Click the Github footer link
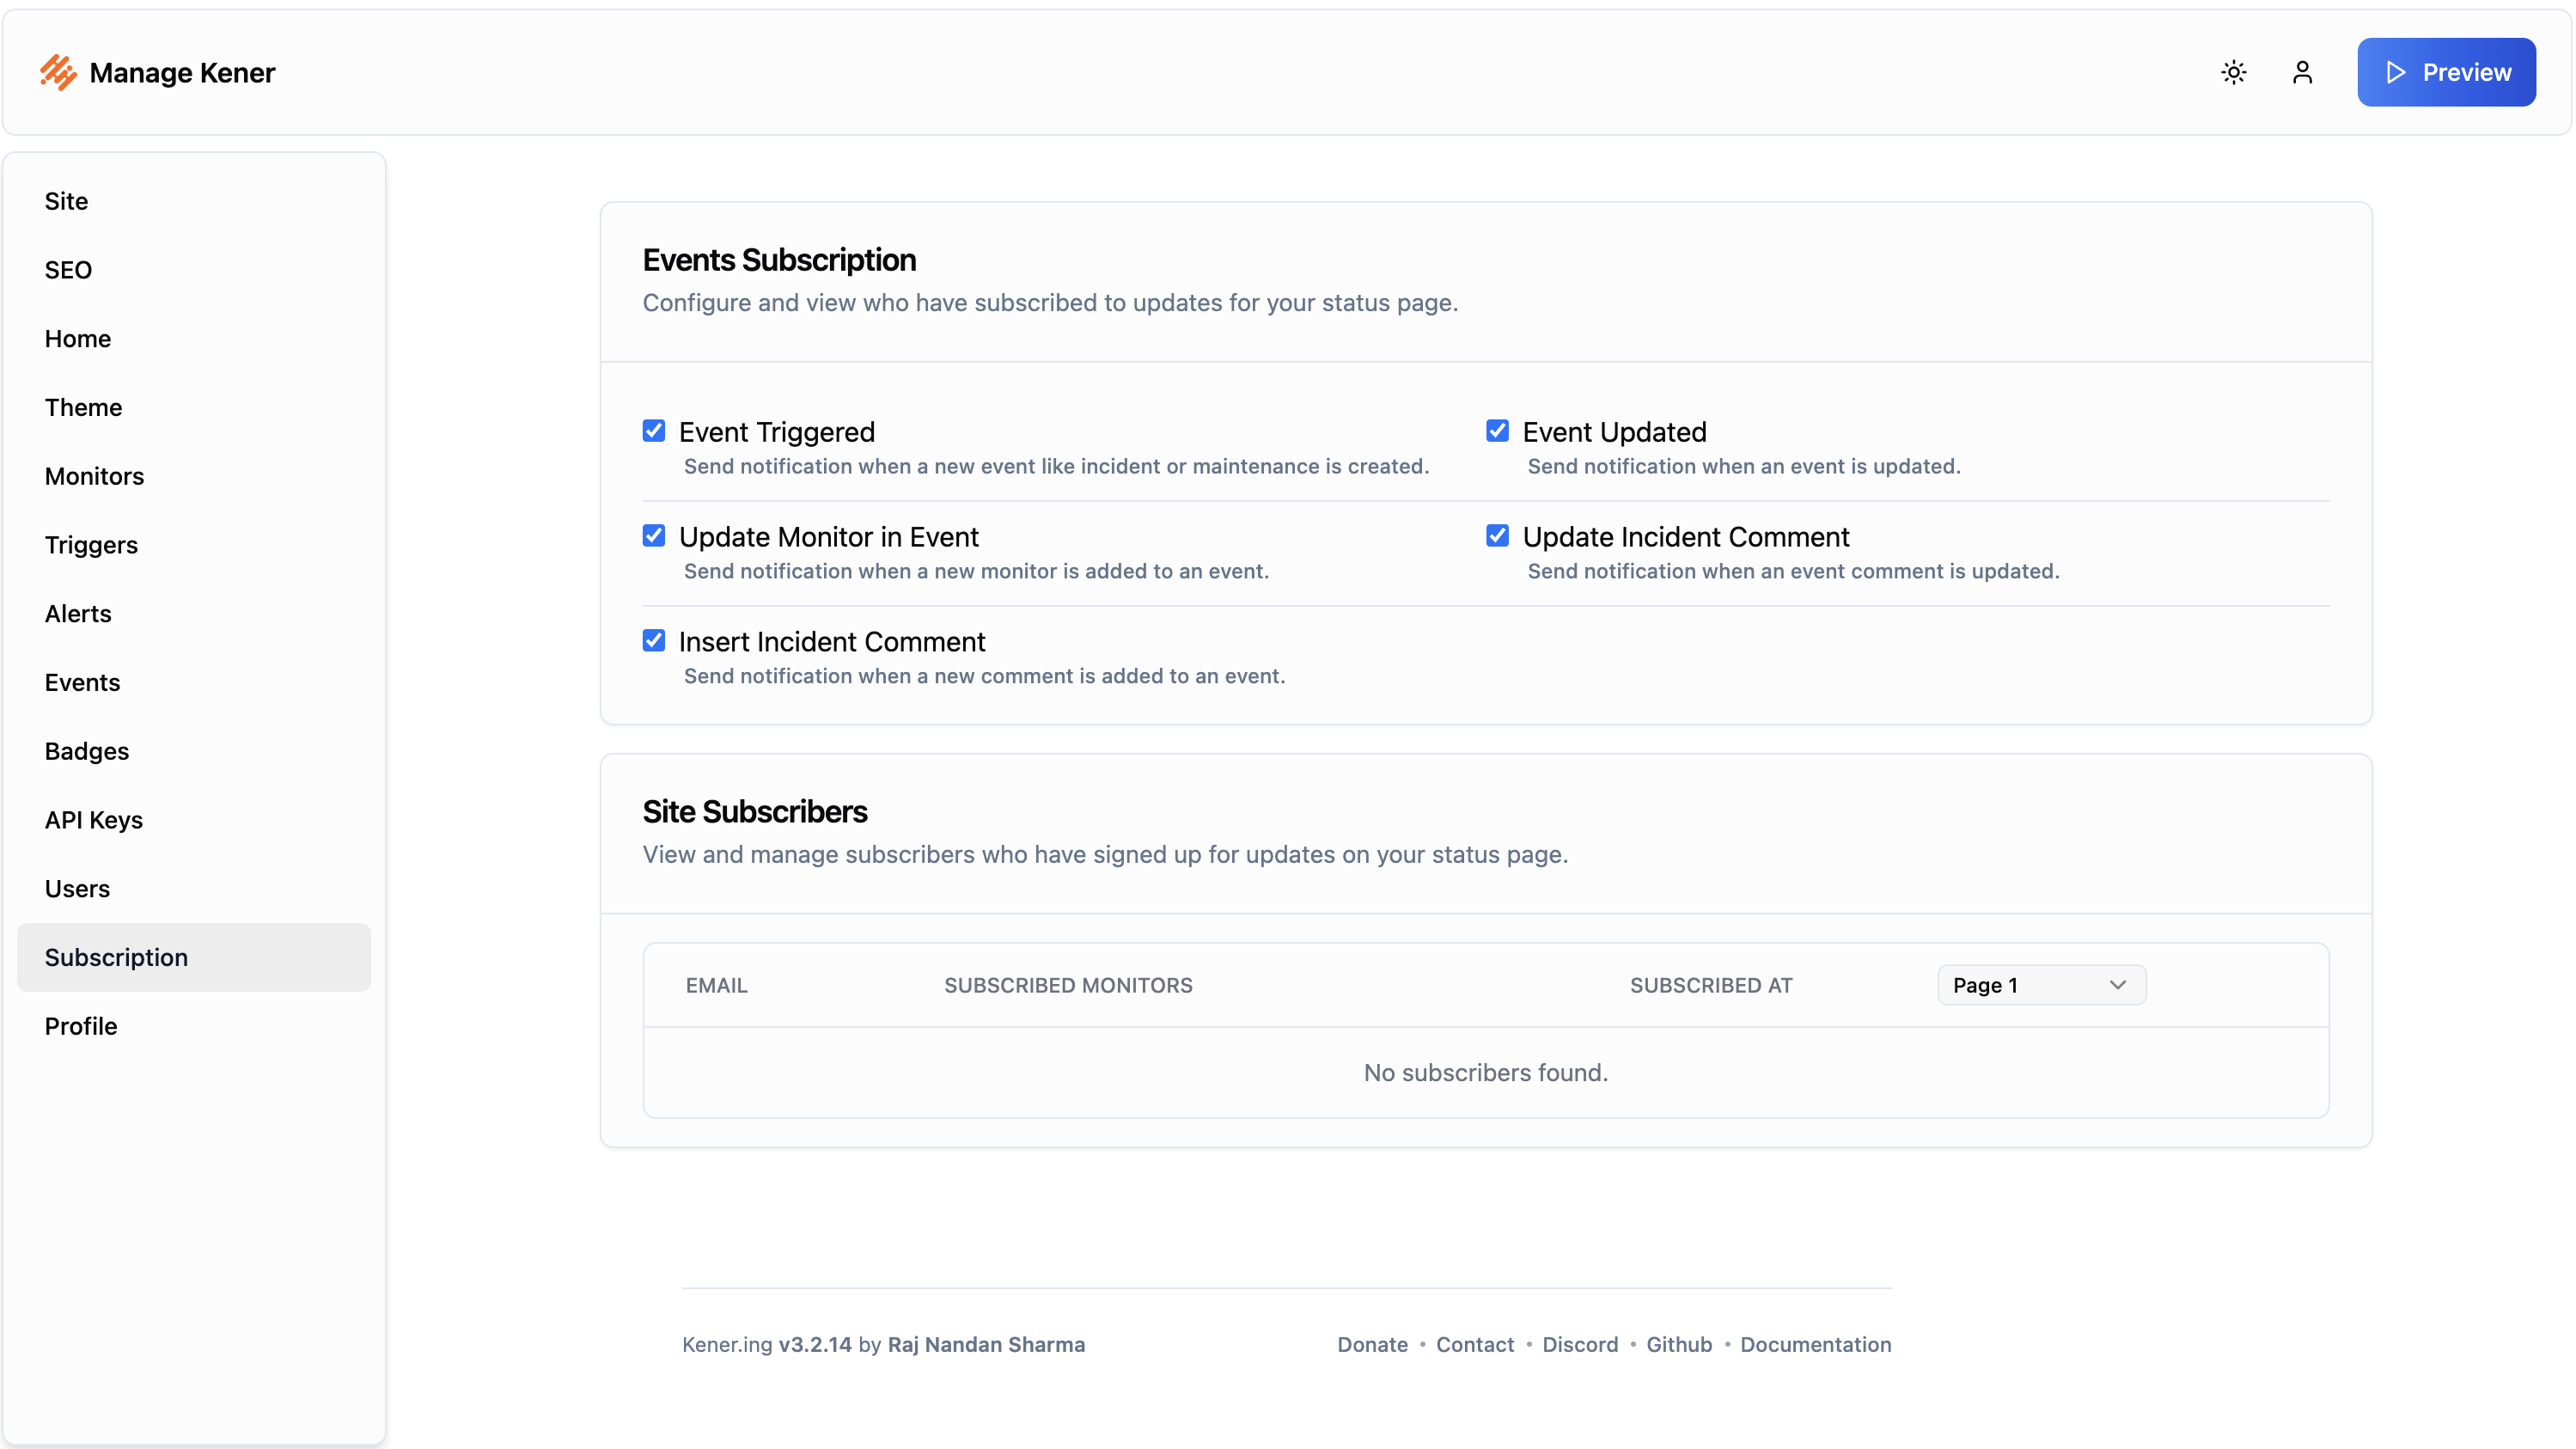The width and height of the screenshot is (2576, 1449). tap(1679, 1344)
